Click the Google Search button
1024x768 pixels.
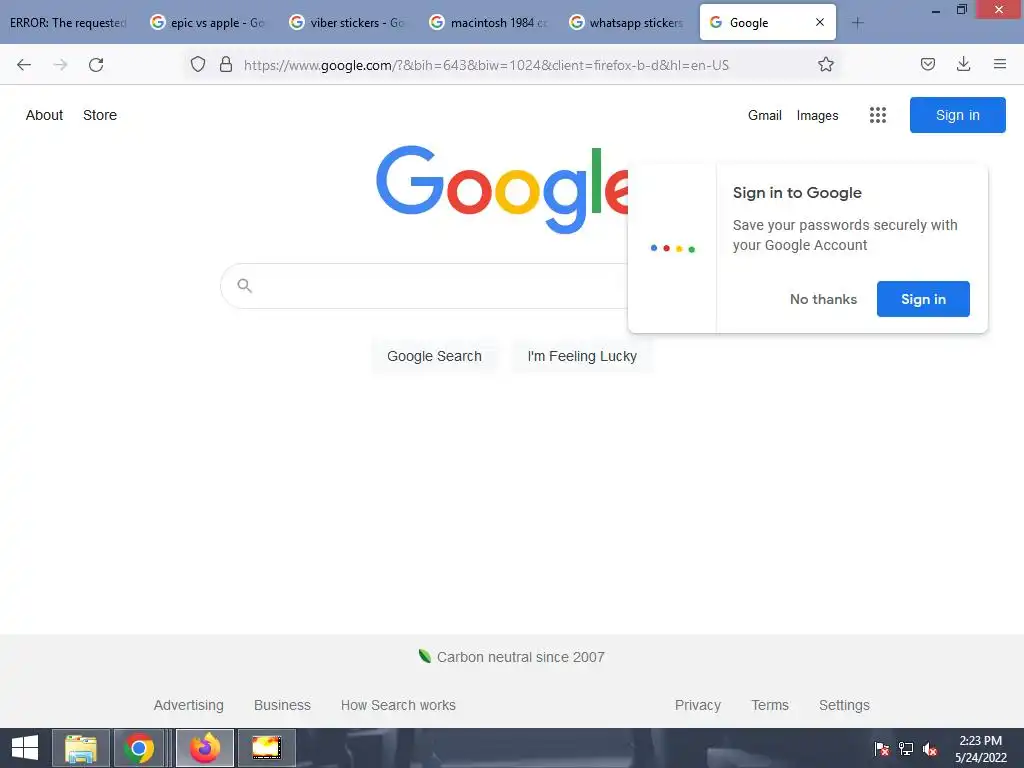point(434,356)
